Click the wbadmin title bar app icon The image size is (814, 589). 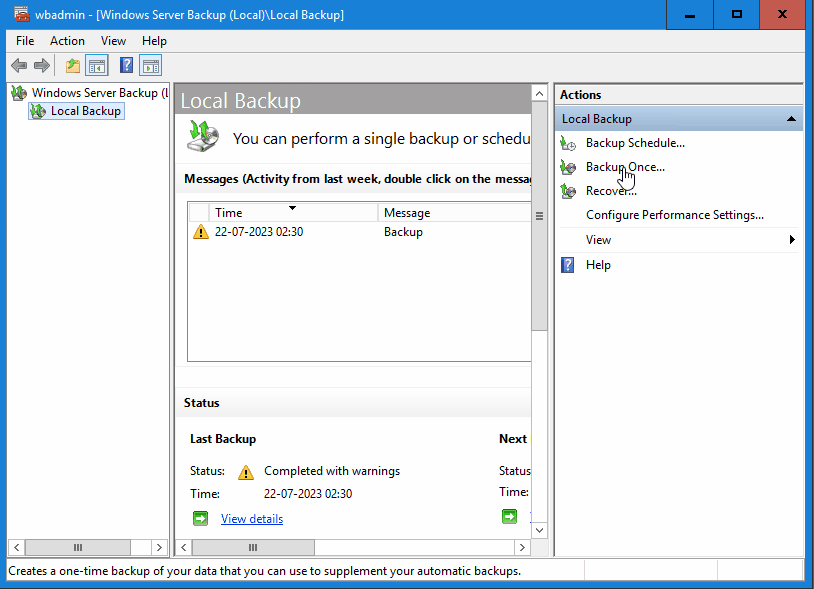click(x=21, y=14)
